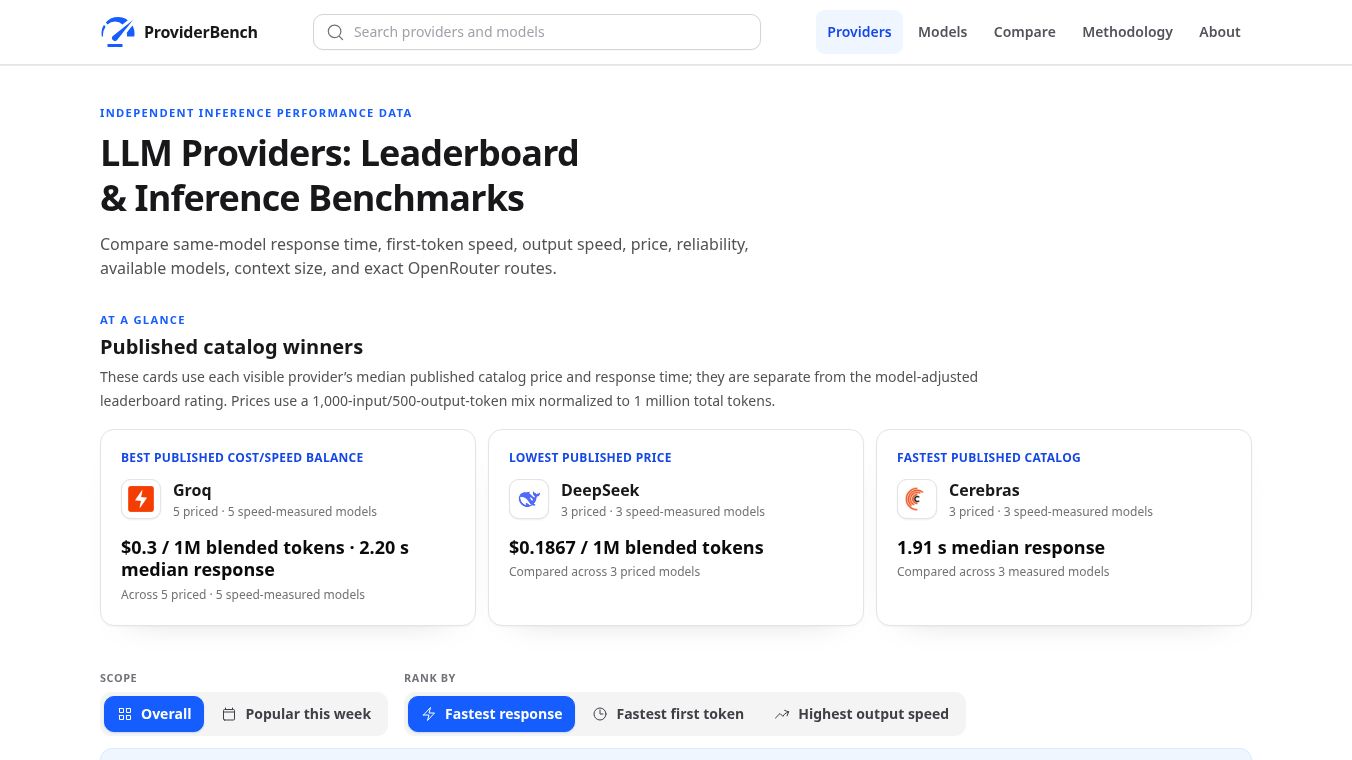Open the About page
Image resolution: width=1352 pixels, height=760 pixels.
1219,32
